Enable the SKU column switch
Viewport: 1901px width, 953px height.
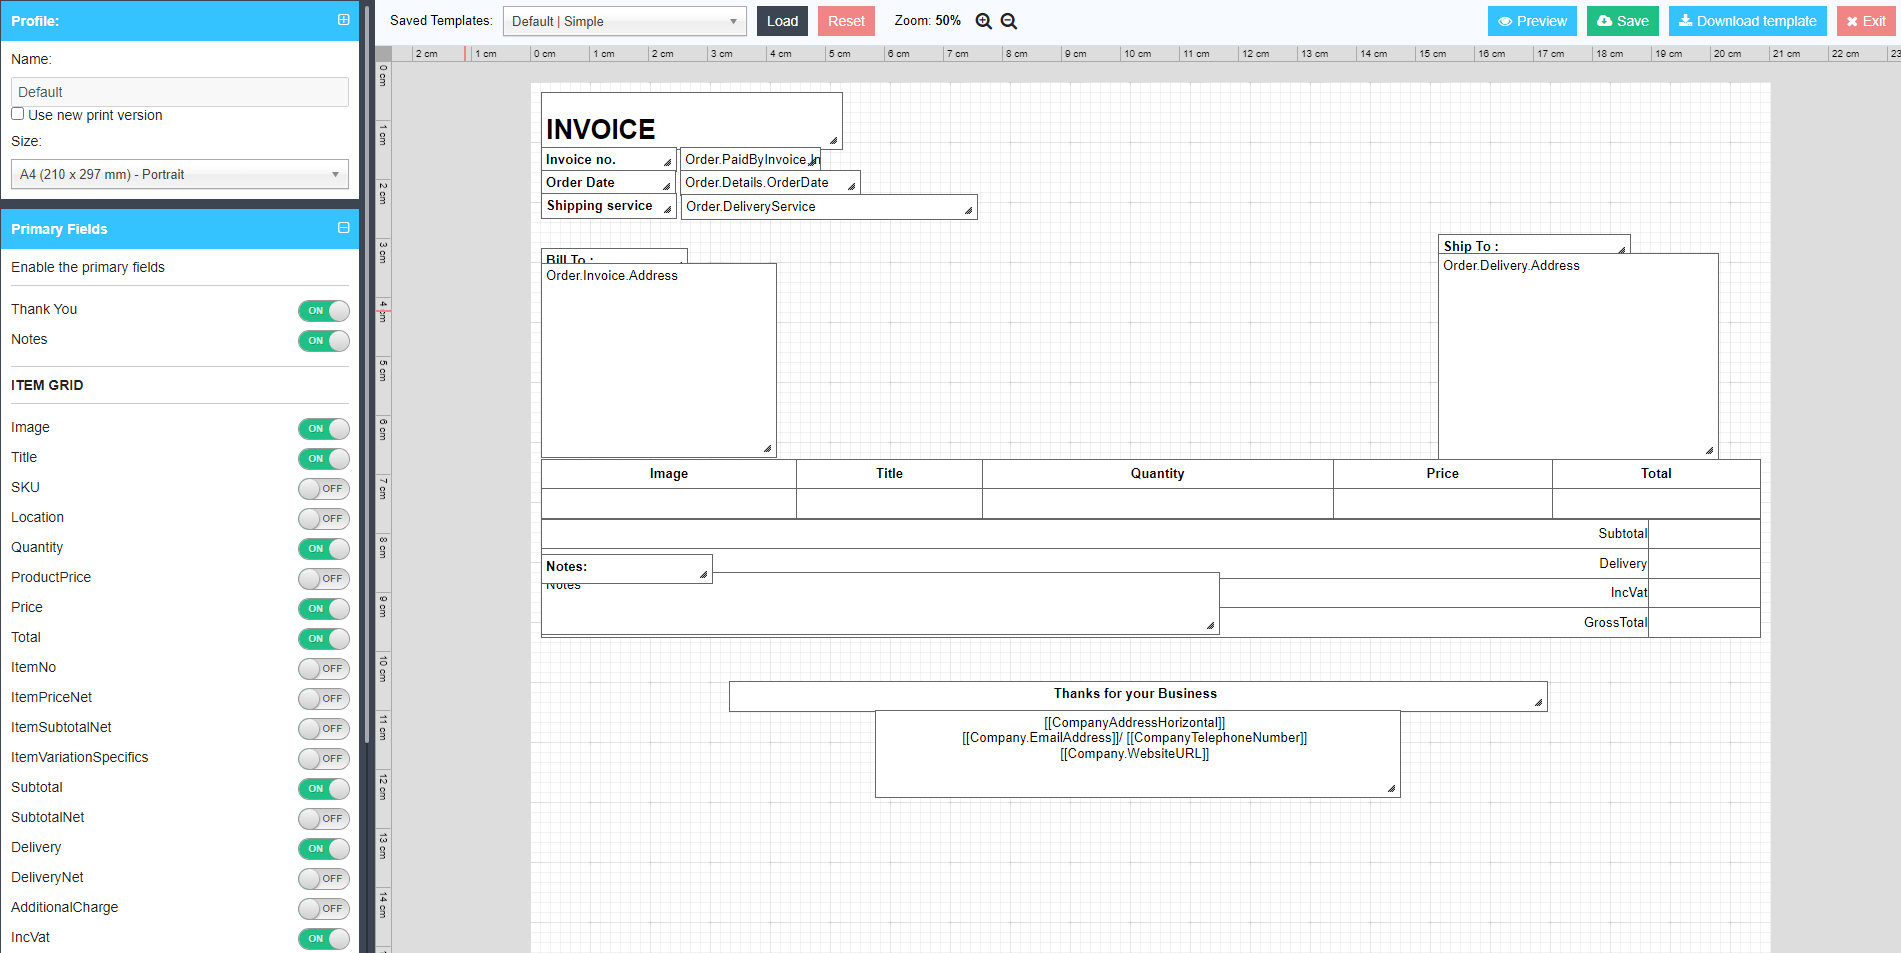324,489
